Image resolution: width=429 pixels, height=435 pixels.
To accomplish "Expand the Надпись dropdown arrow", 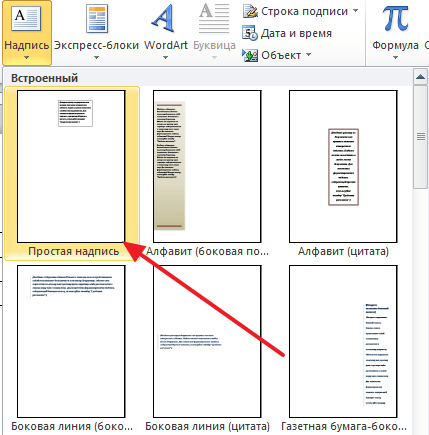I will pyautogui.click(x=26, y=58).
